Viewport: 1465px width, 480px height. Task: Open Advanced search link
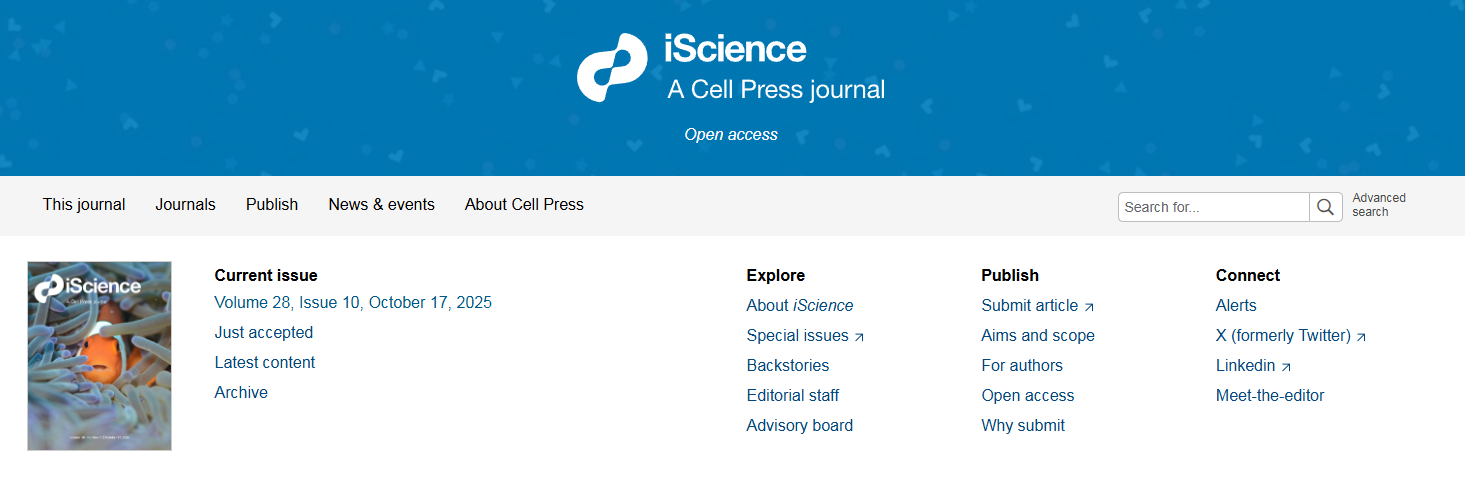[1378, 205]
